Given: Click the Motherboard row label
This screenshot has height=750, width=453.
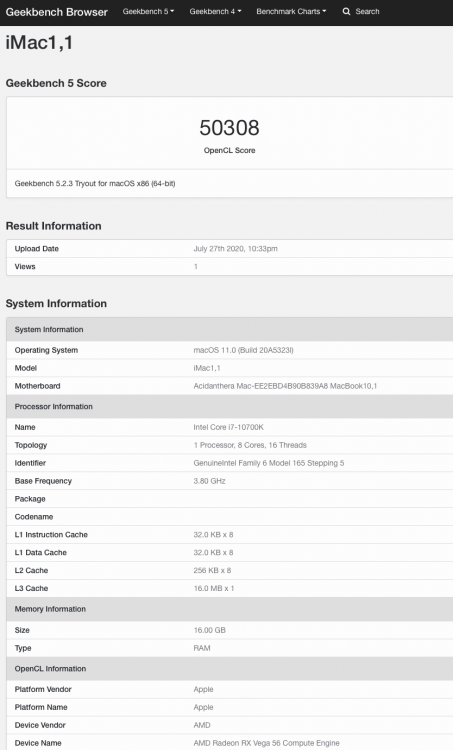Looking at the screenshot, I should 37,386.
